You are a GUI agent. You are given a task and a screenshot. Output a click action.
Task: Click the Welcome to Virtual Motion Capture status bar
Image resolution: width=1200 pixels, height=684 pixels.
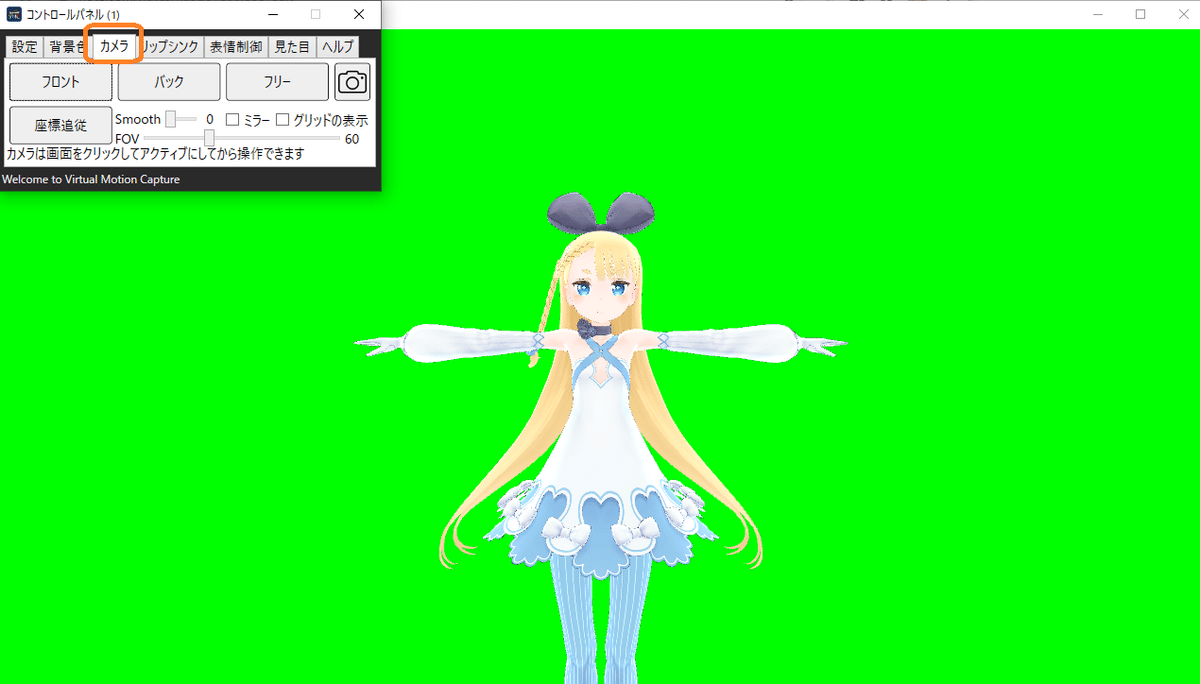[92, 178]
